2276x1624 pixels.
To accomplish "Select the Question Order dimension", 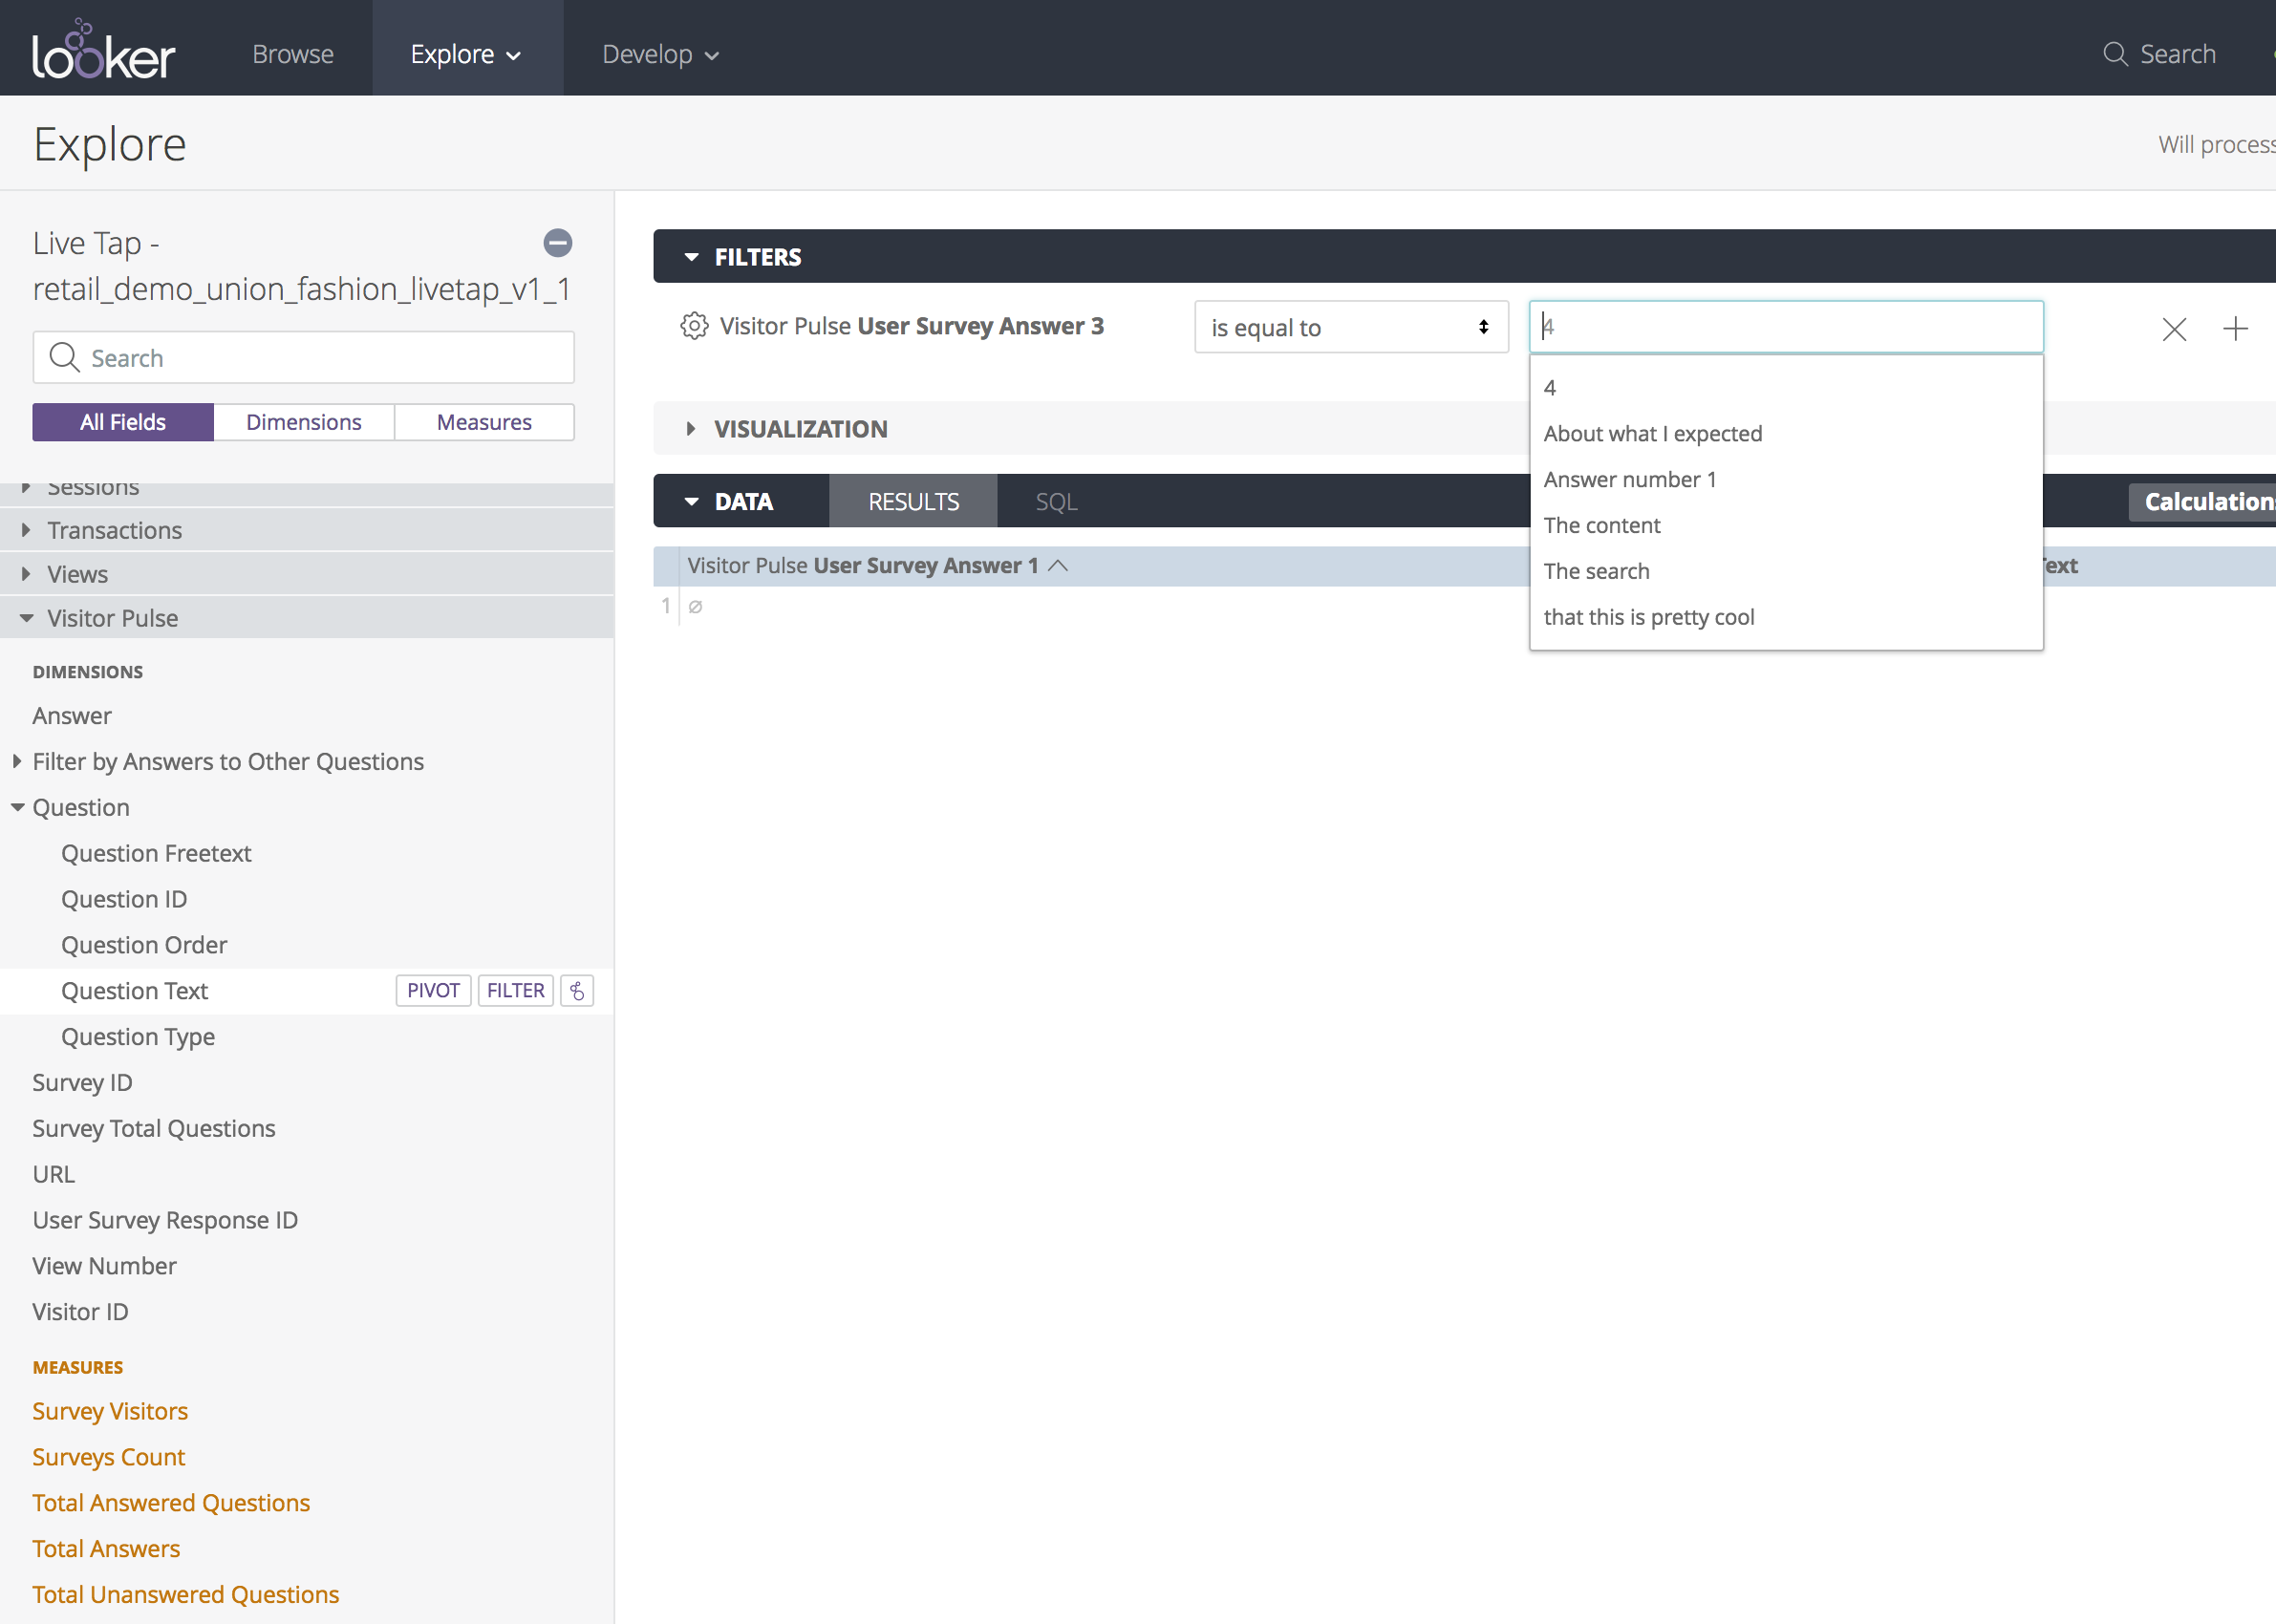I will (x=144, y=946).
